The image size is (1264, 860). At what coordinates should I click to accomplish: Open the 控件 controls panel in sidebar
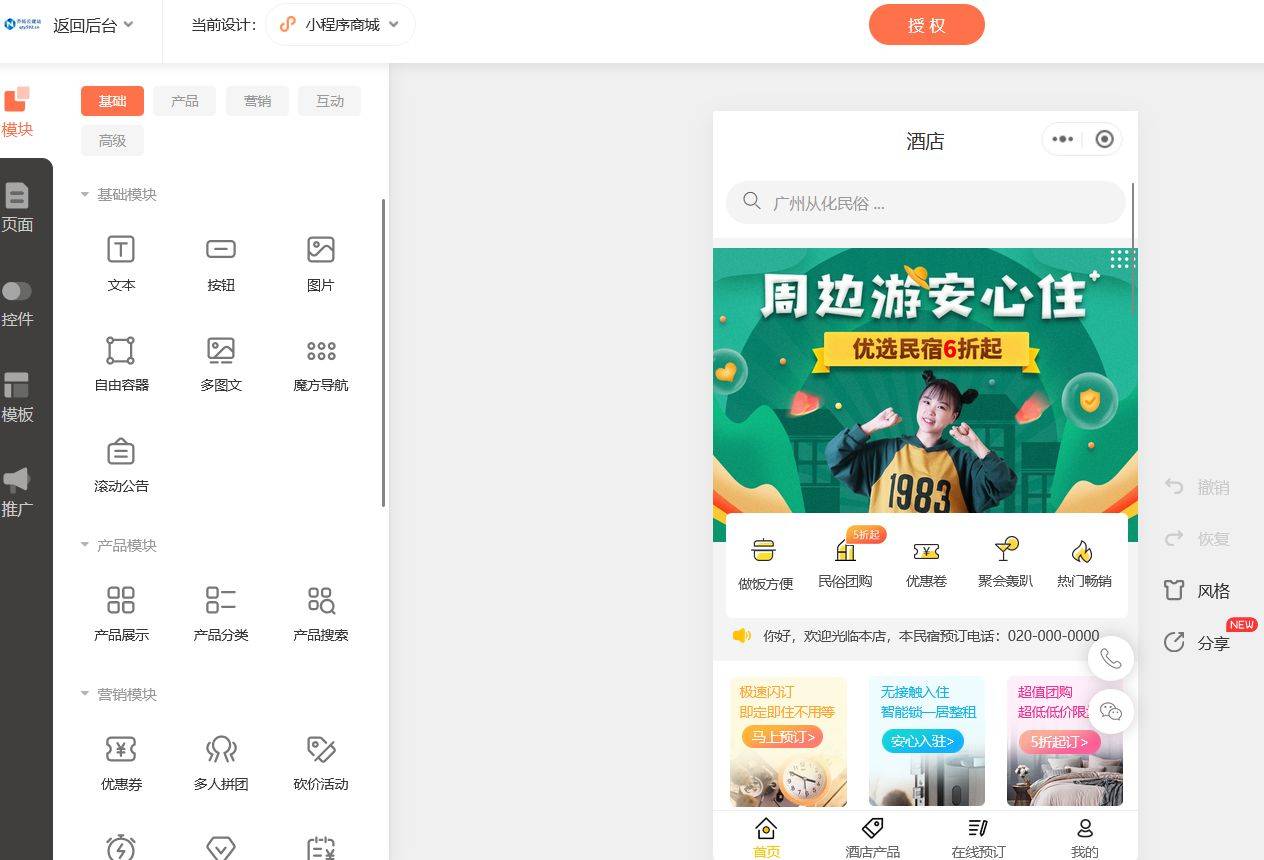[x=17, y=304]
